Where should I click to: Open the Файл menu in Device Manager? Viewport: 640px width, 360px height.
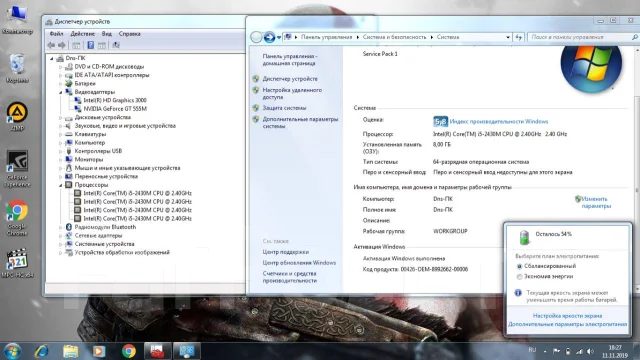point(56,34)
